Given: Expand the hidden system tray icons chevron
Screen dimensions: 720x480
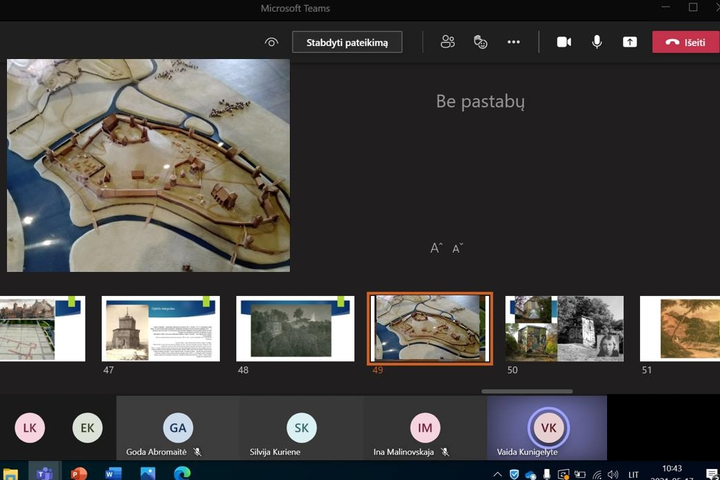Looking at the screenshot, I should coord(497,474).
